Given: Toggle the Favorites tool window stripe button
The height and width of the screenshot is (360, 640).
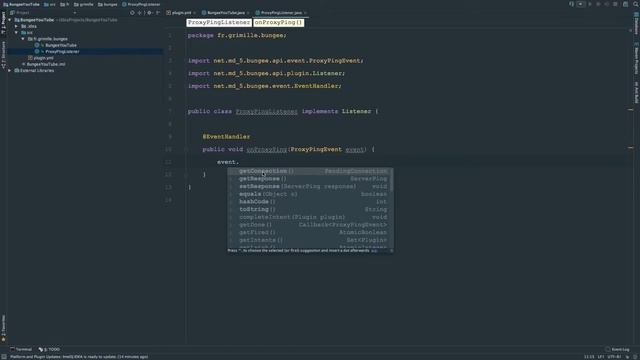Looking at the screenshot, I should tap(3, 328).
